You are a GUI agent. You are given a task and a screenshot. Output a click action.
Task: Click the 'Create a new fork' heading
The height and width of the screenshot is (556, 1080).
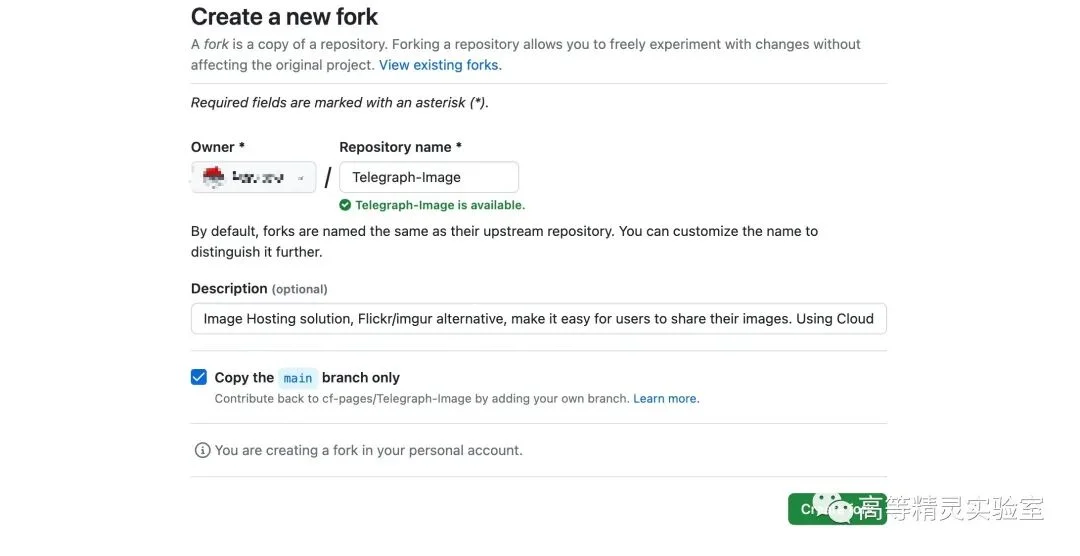coord(284,17)
